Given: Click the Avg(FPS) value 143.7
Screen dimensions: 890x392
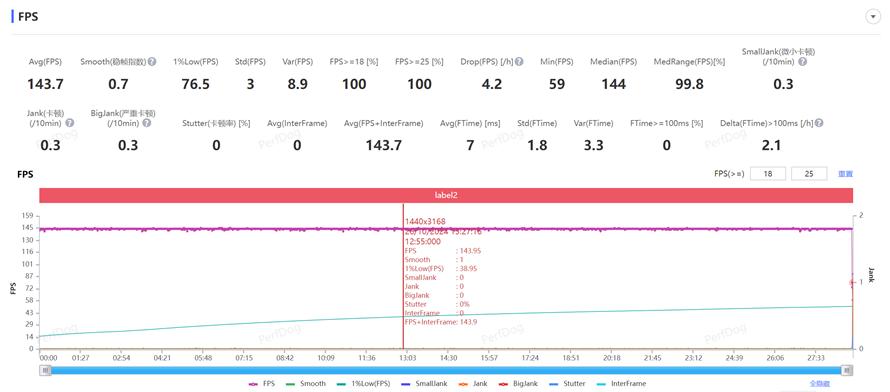Looking at the screenshot, I should [x=45, y=85].
